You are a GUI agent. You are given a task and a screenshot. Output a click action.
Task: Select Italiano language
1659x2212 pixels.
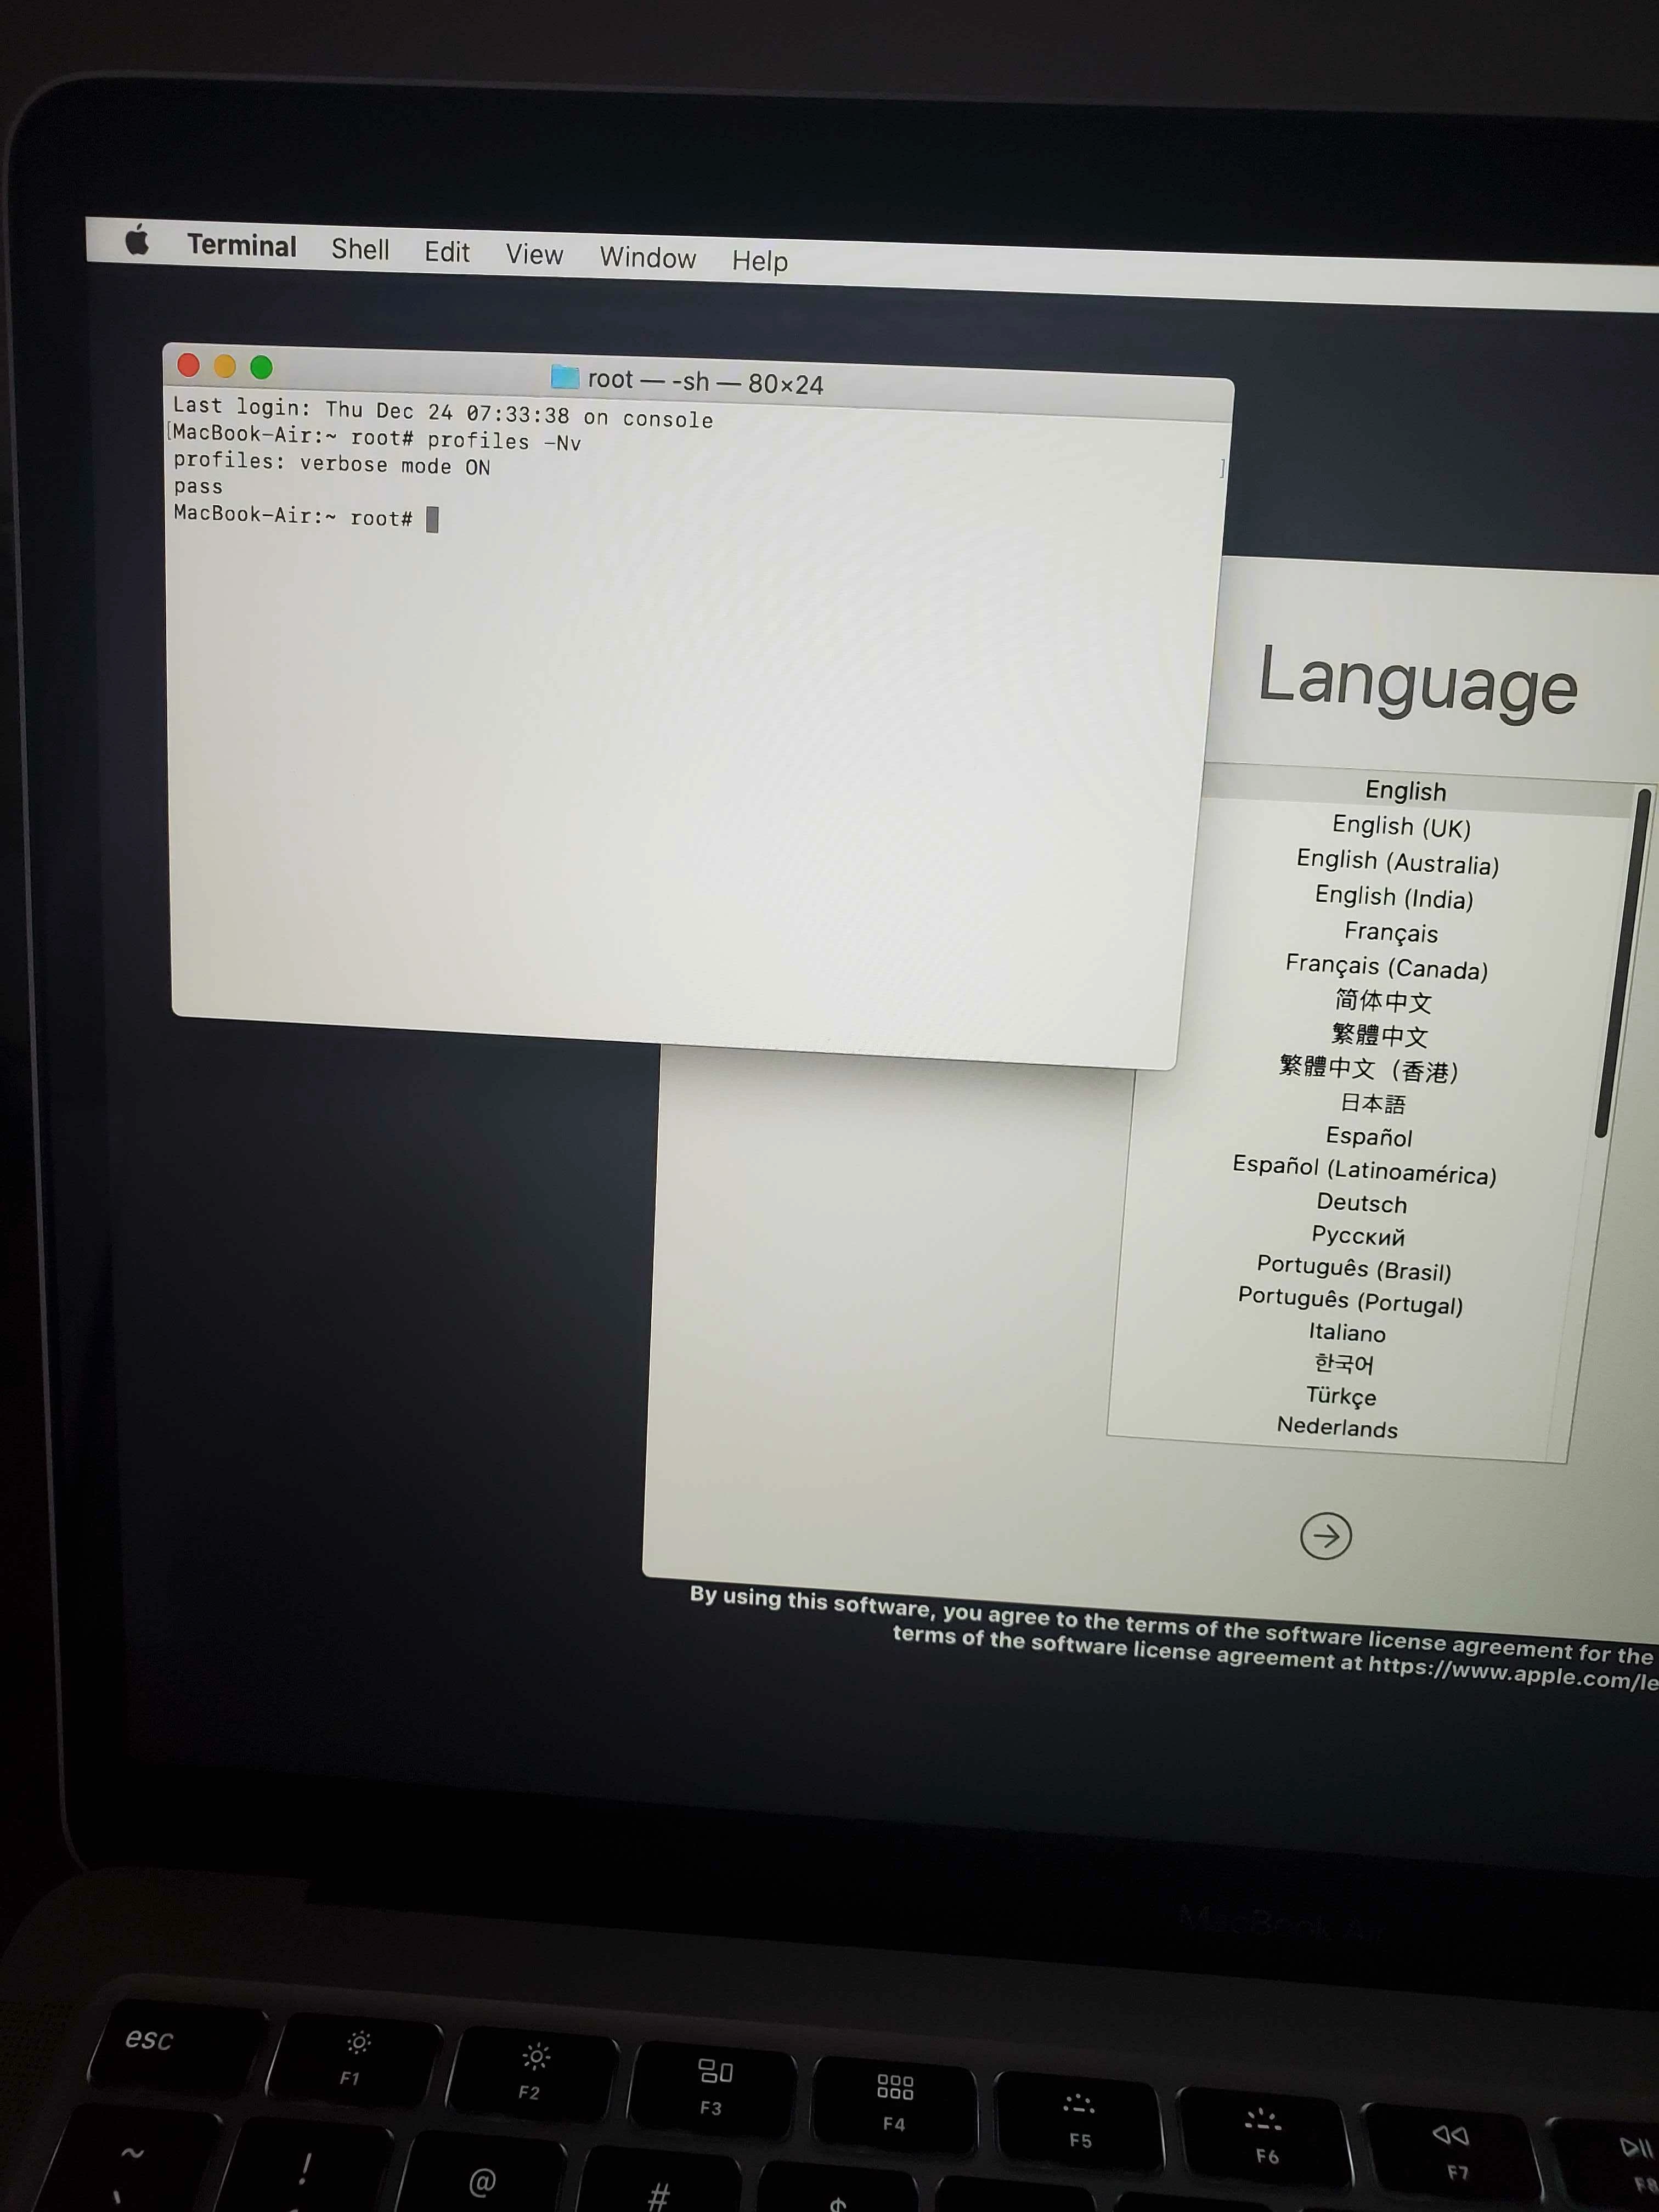pyautogui.click(x=1347, y=1333)
